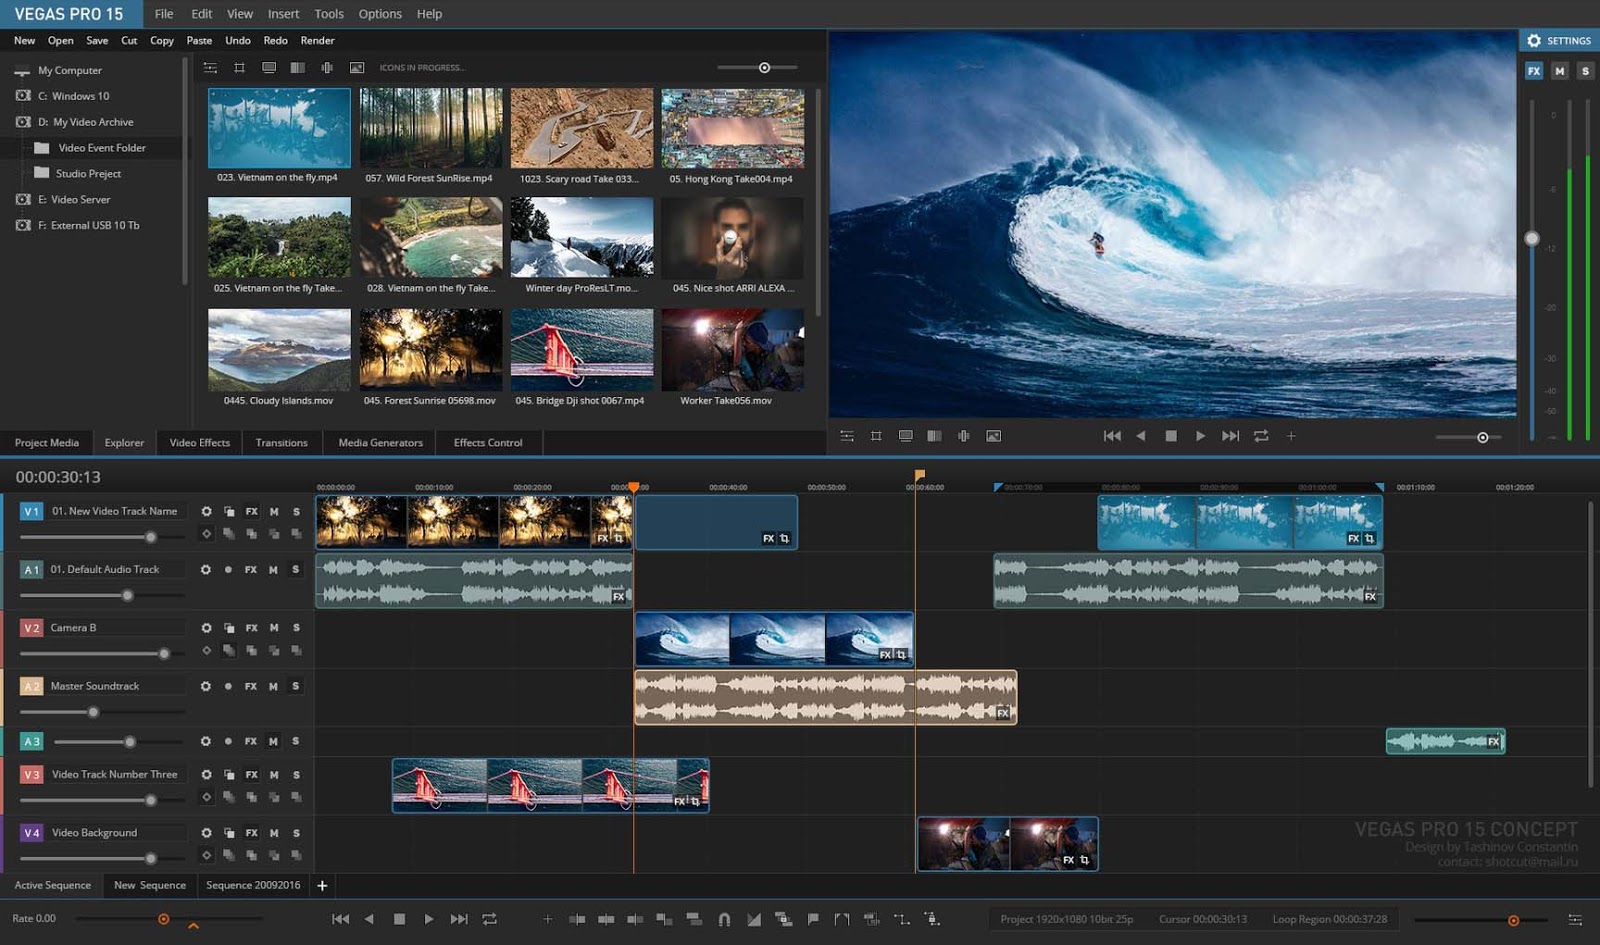Click the snapping magnet icon in bottom toolbar
This screenshot has height=945, width=1600.
coord(724,919)
